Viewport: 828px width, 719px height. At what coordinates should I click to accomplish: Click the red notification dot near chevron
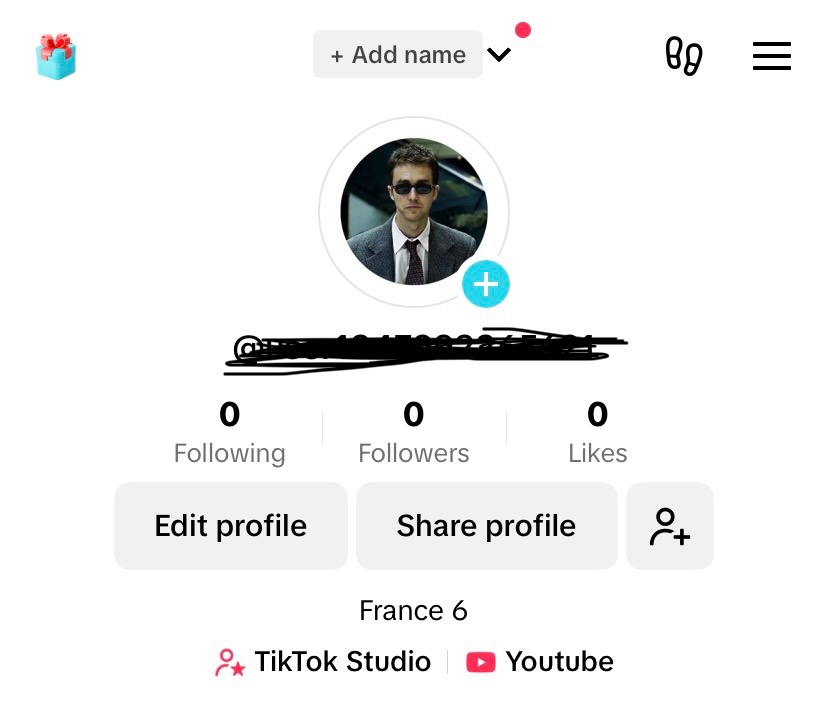click(523, 30)
